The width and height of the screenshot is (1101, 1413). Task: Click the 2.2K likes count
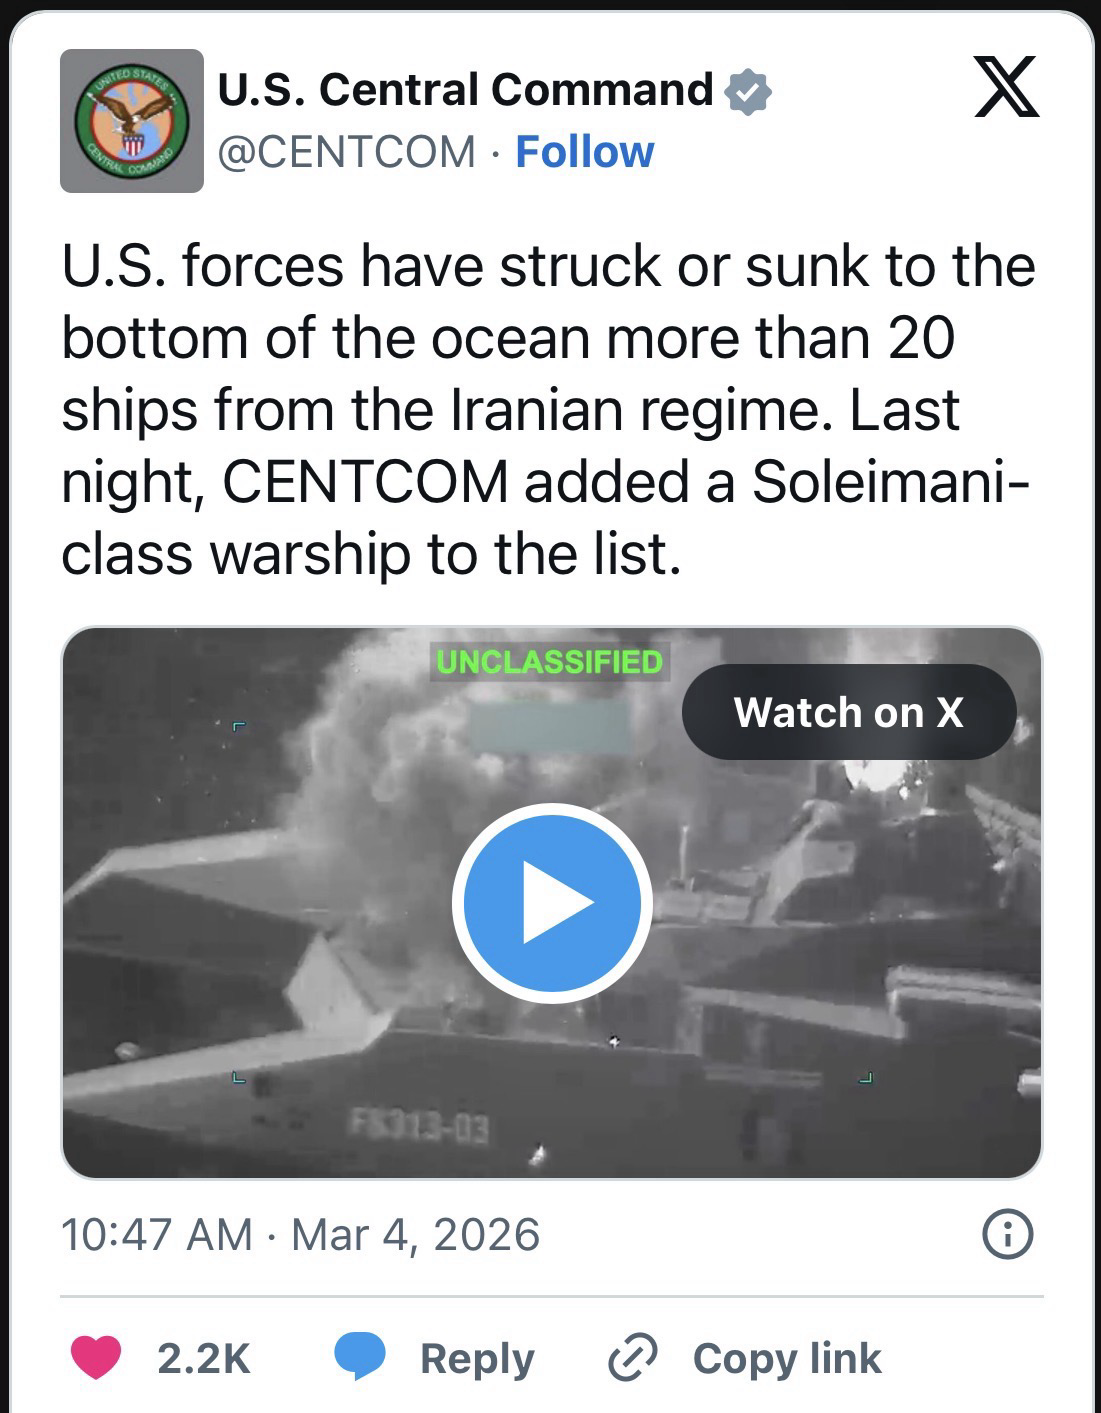click(203, 1358)
